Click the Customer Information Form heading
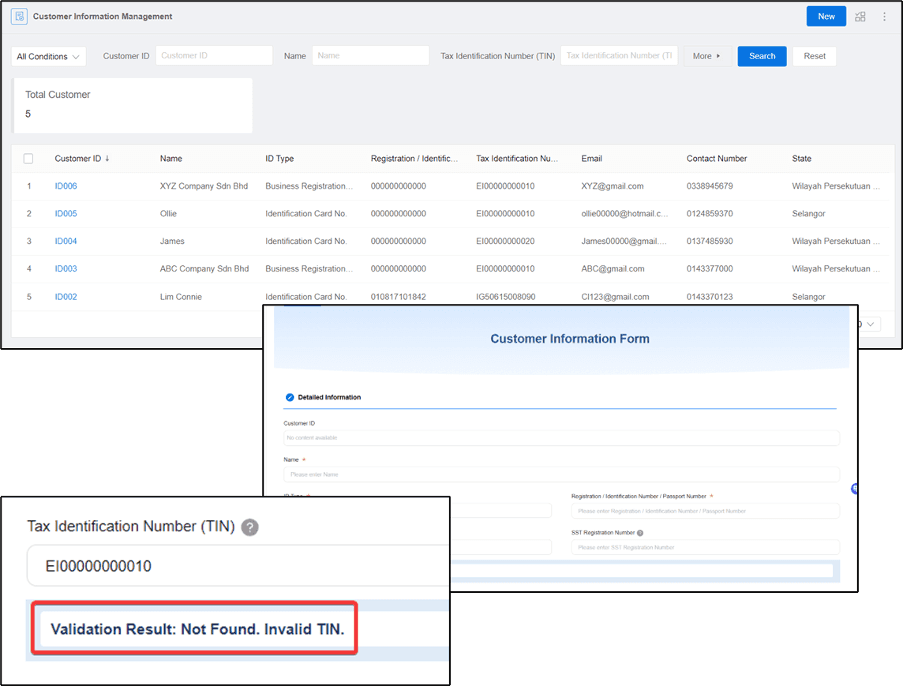Viewport: 904px width, 686px height. click(x=570, y=338)
